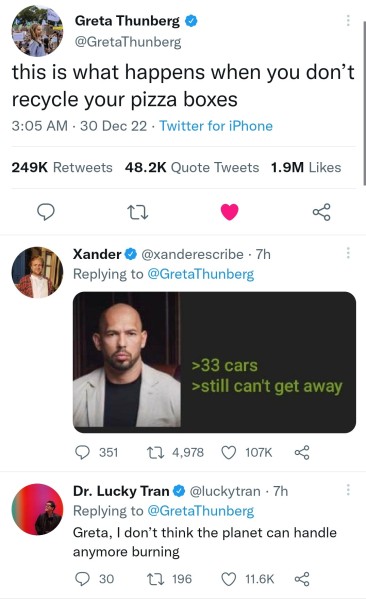Open more options on Dr. Lucky Tran's reply
366x600 pixels.
pos(348,489)
